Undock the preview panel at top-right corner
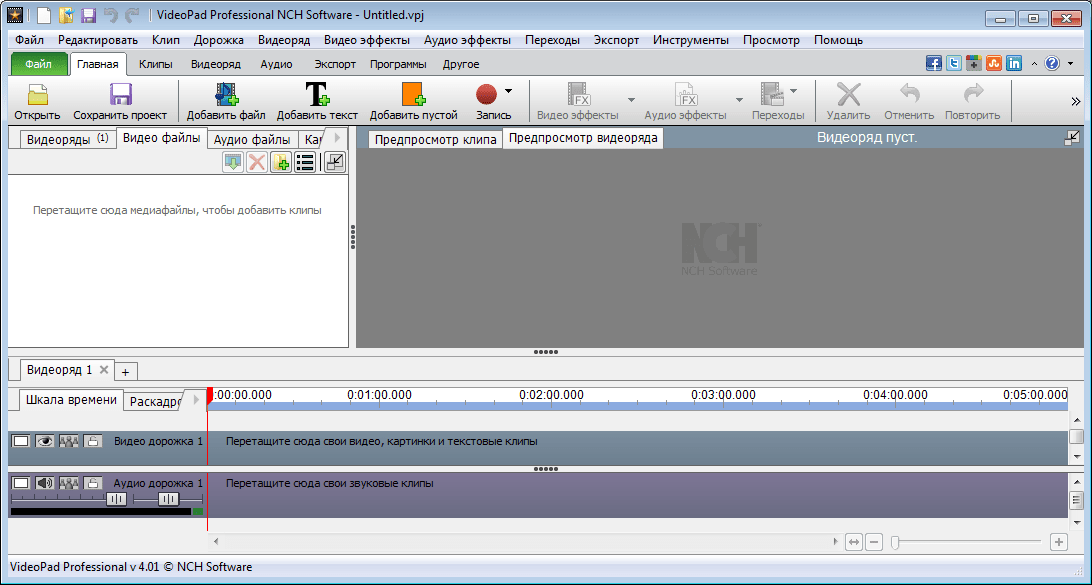Screen dimensions: 1092x585 (x=1072, y=138)
